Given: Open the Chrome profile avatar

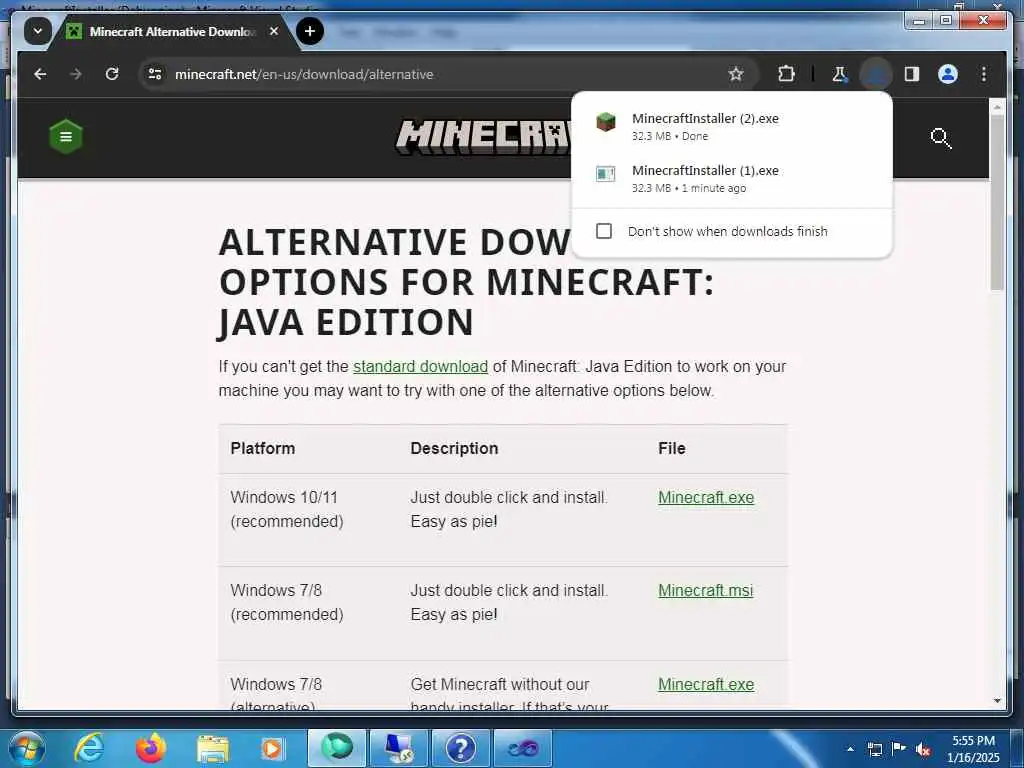Looking at the screenshot, I should pos(948,74).
